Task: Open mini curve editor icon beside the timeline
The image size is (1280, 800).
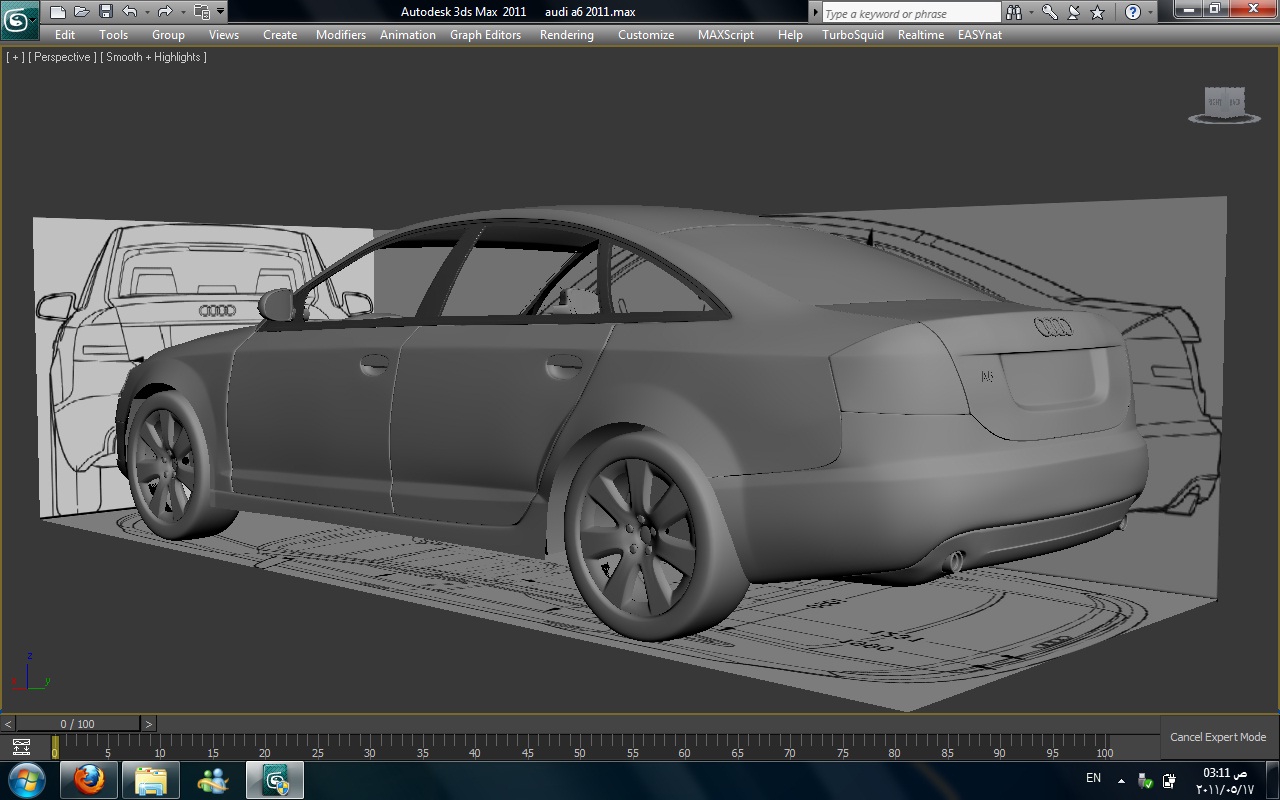Action: pyautogui.click(x=20, y=746)
